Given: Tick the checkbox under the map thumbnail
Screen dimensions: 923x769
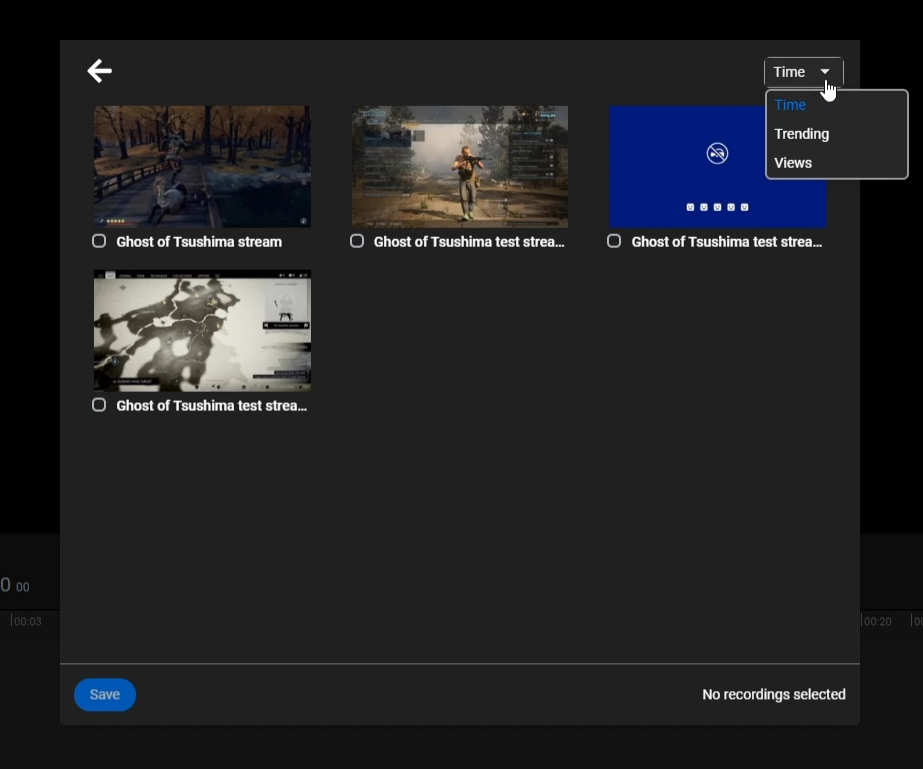Looking at the screenshot, I should [x=99, y=405].
